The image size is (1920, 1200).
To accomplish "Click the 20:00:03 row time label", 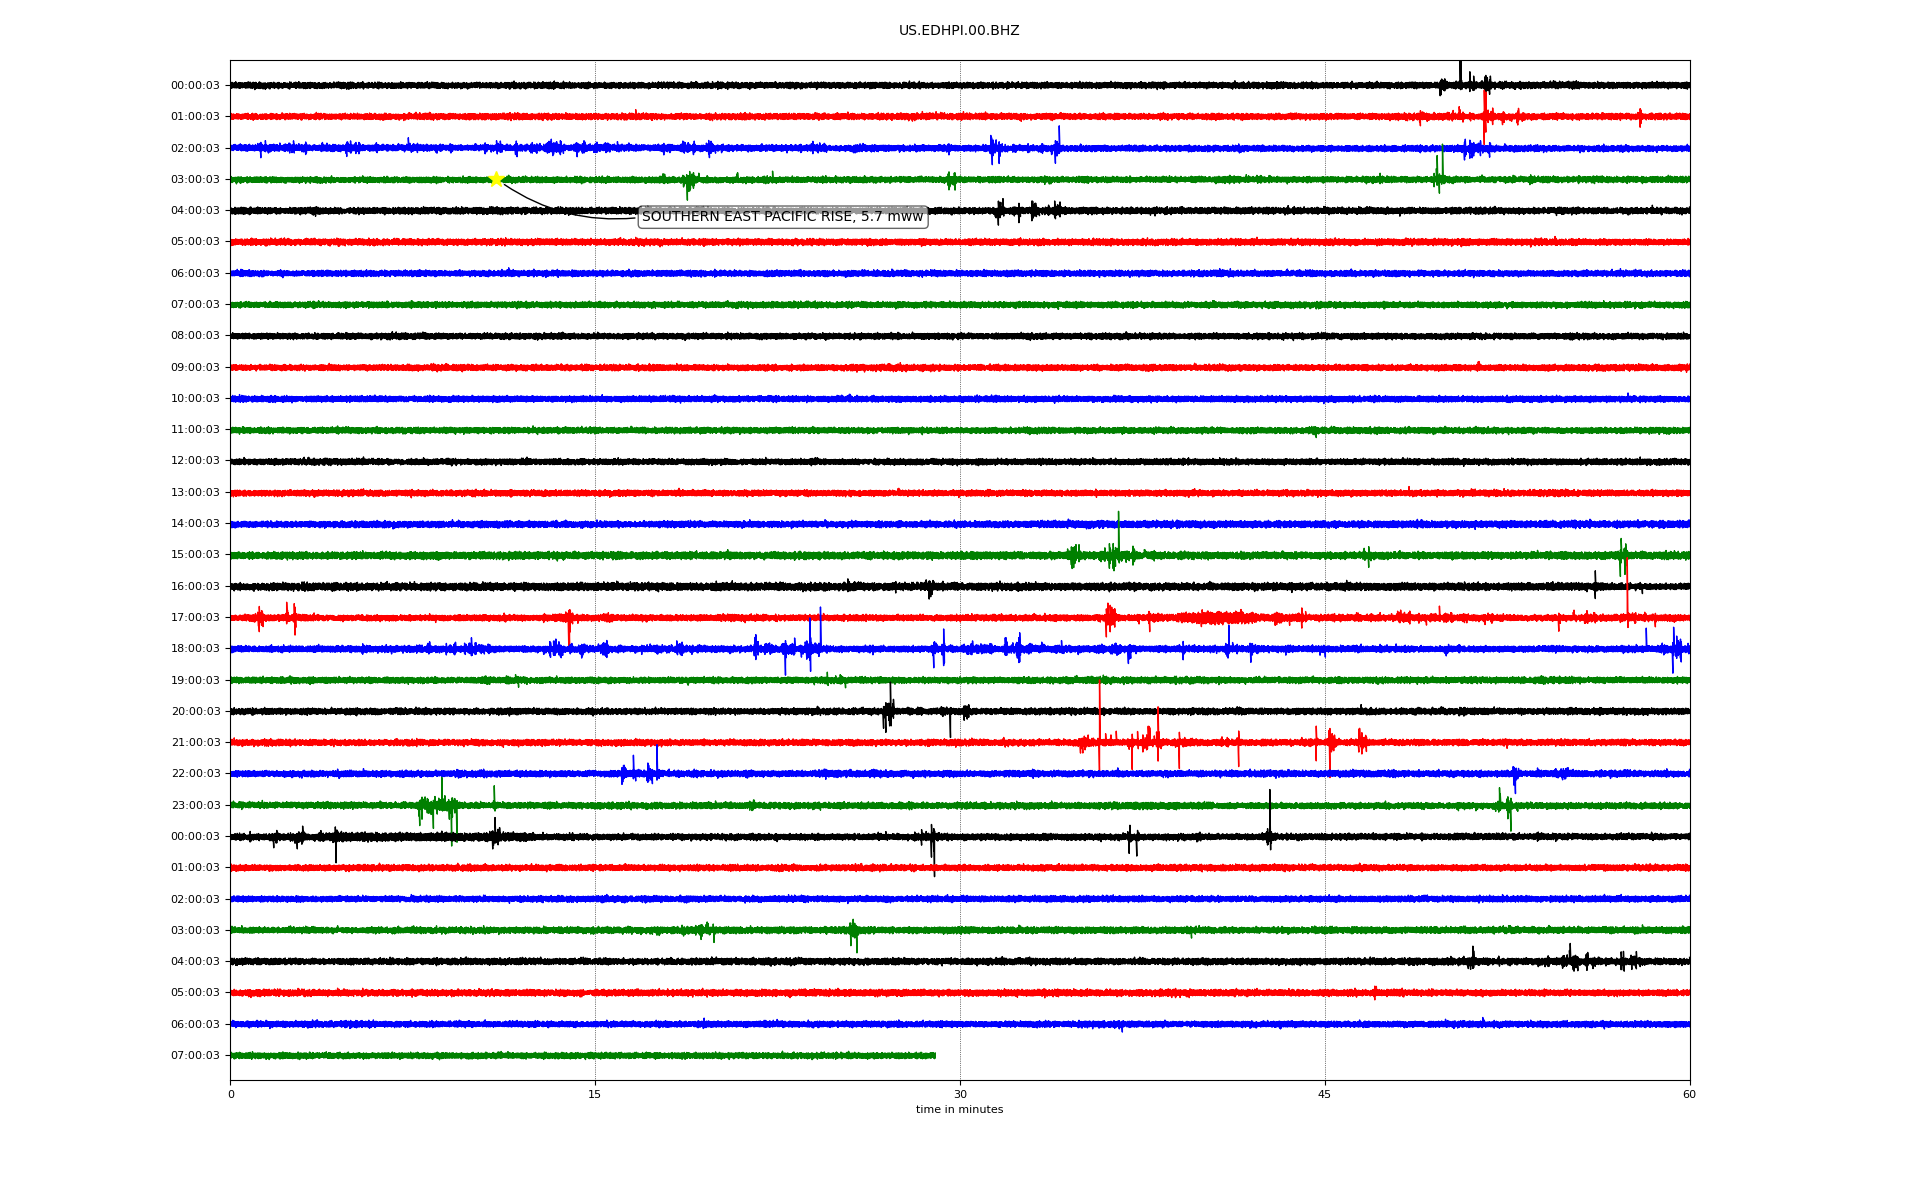I will coord(195,712).
